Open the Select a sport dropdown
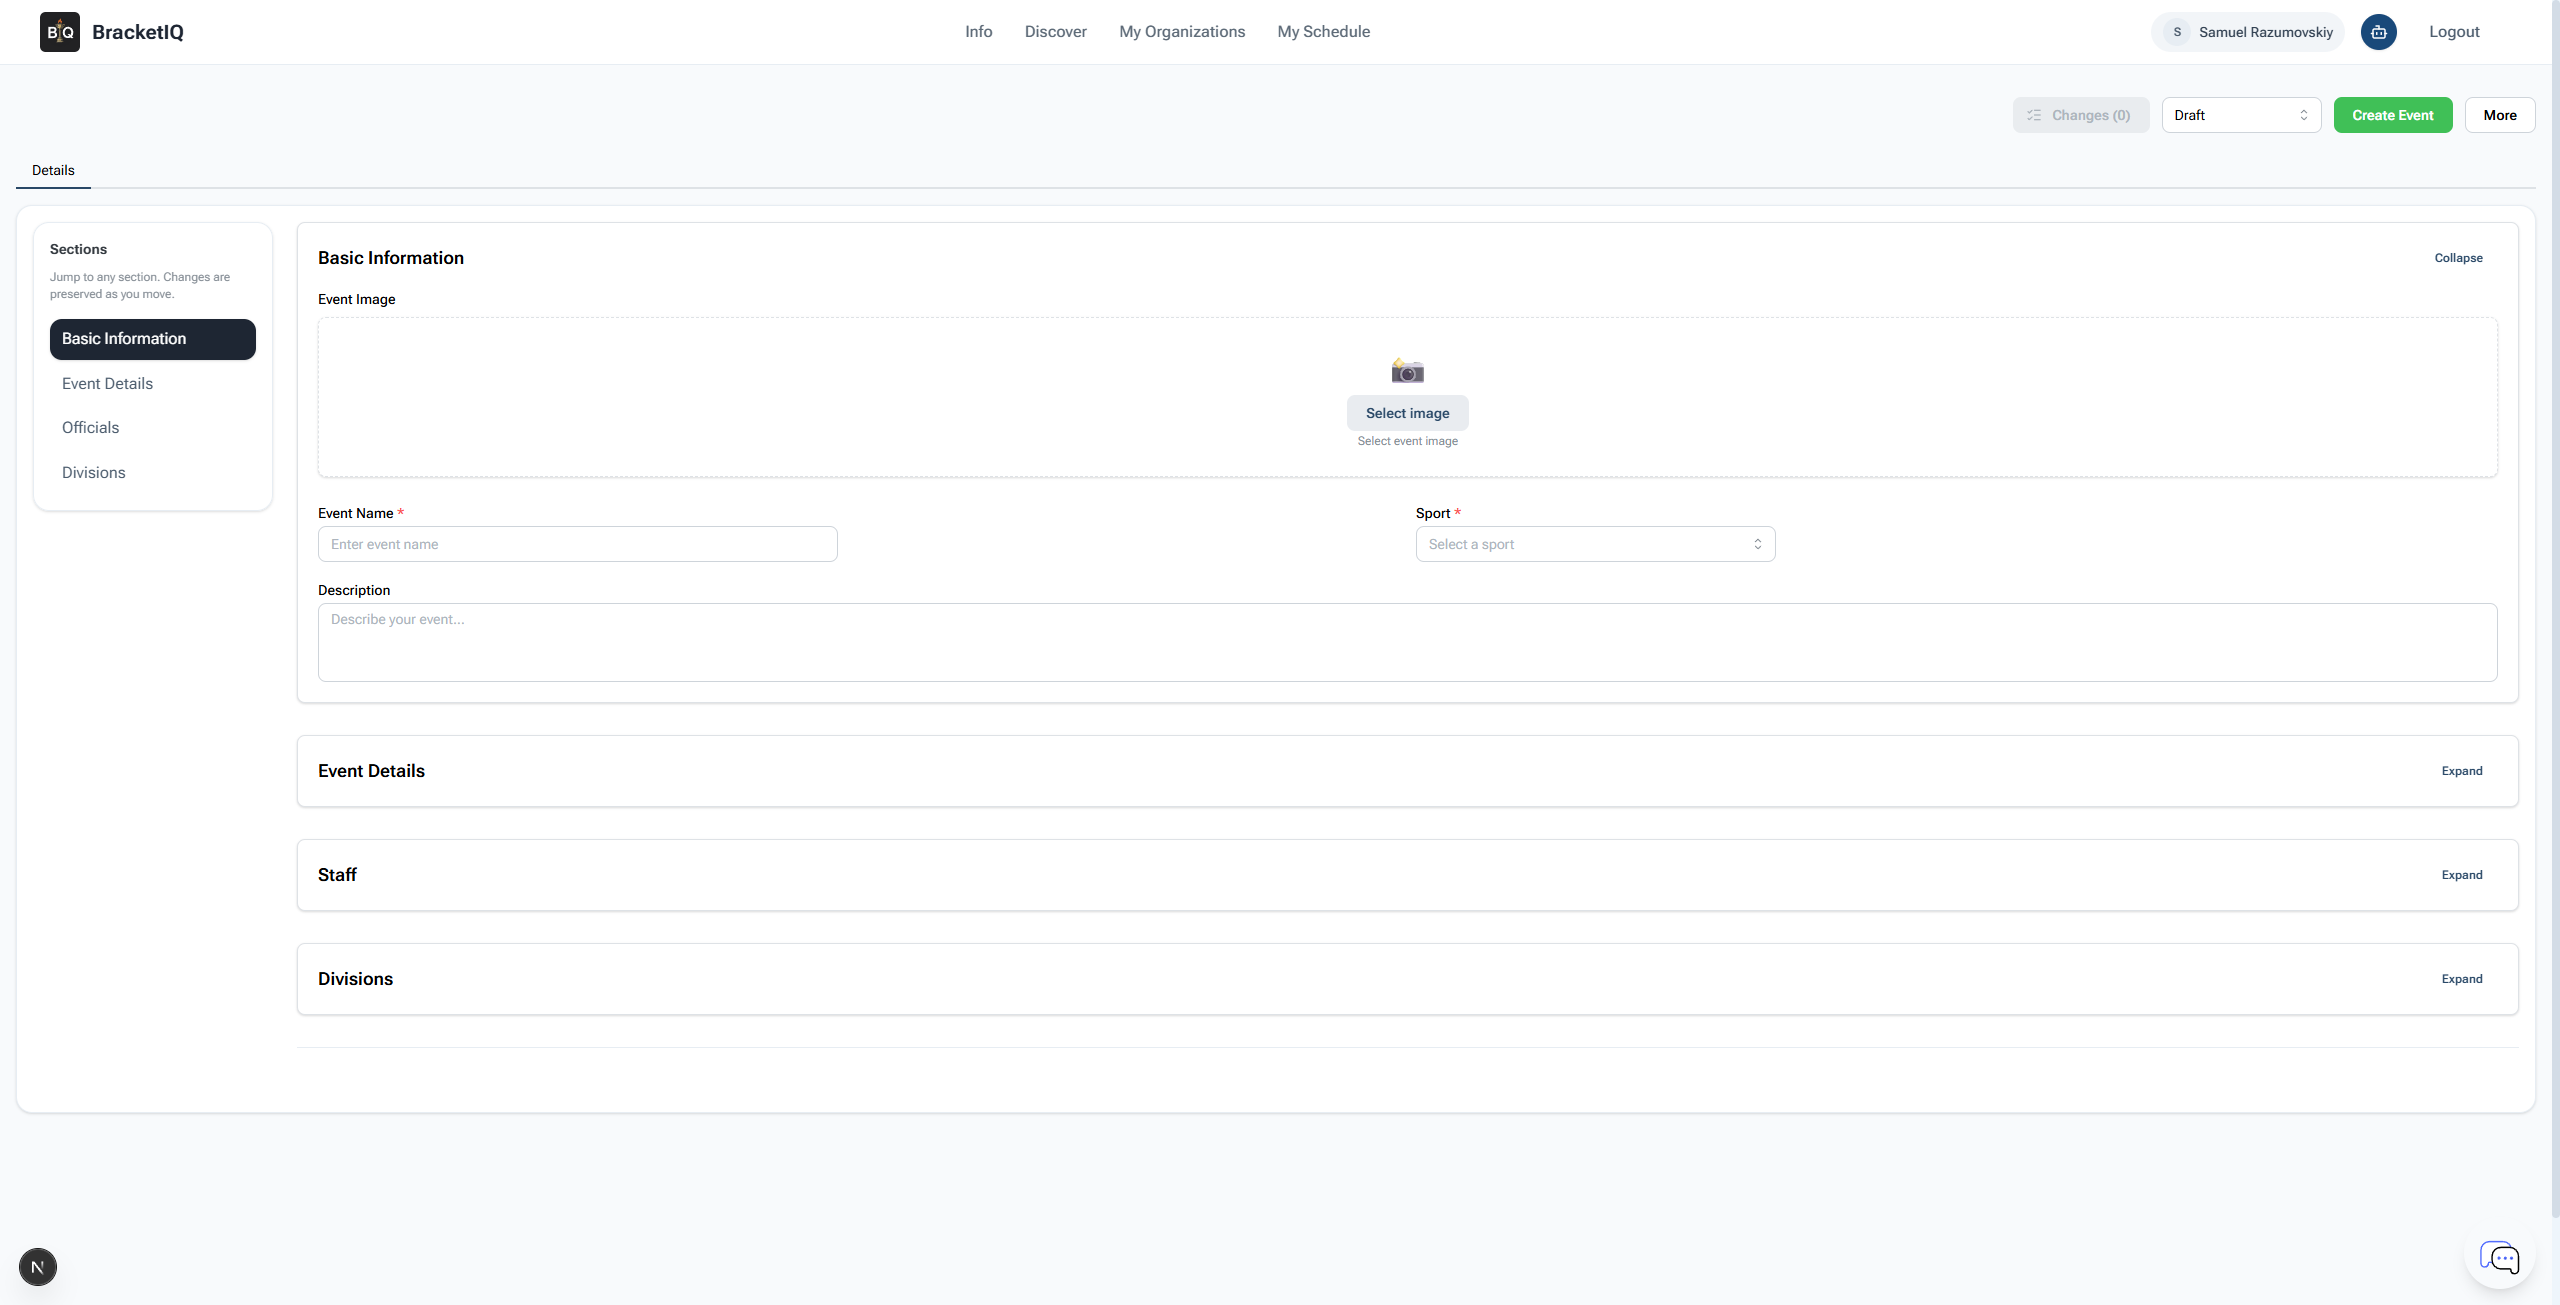Image resolution: width=2560 pixels, height=1305 pixels. tap(1595, 544)
